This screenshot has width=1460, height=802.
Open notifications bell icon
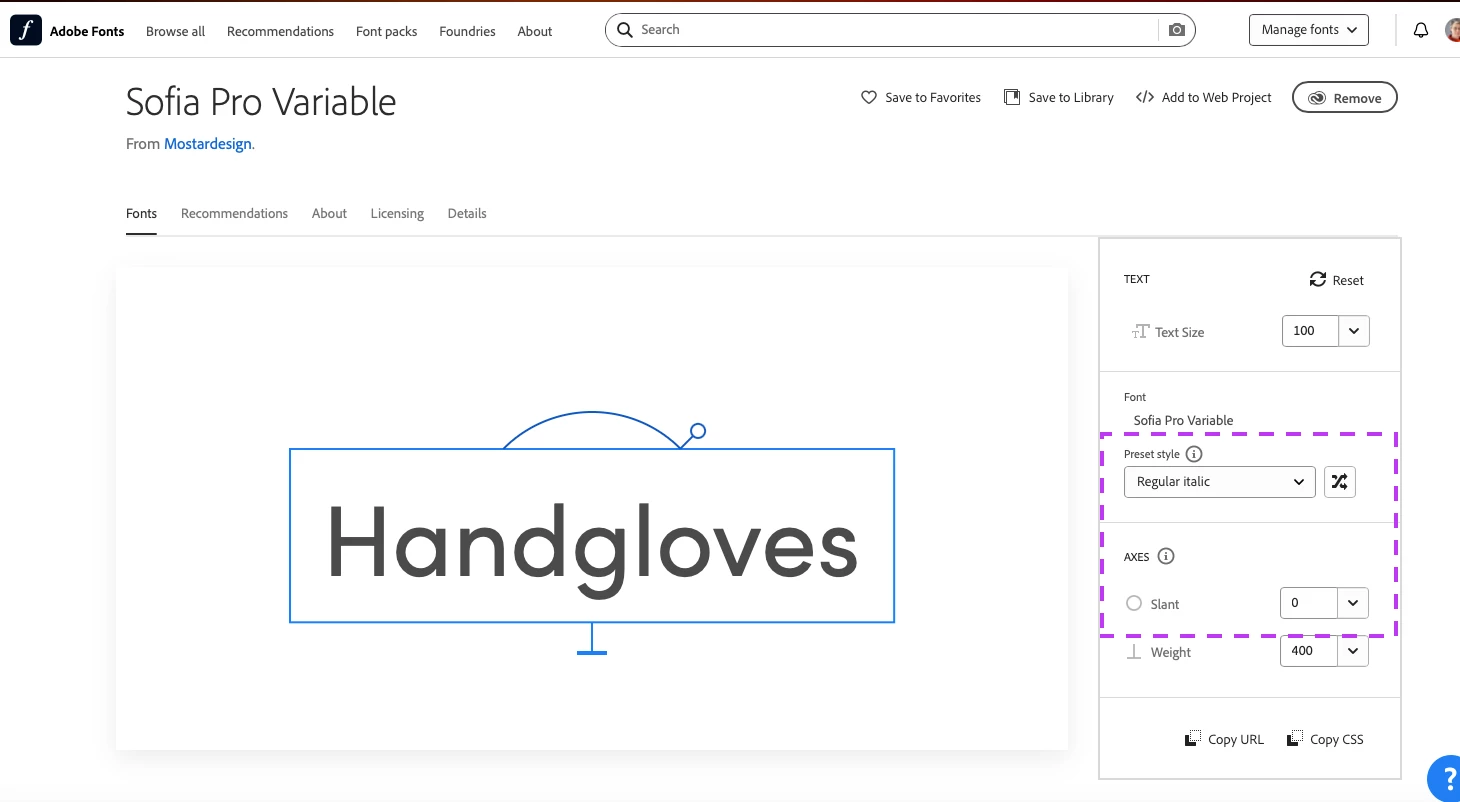click(x=1420, y=30)
